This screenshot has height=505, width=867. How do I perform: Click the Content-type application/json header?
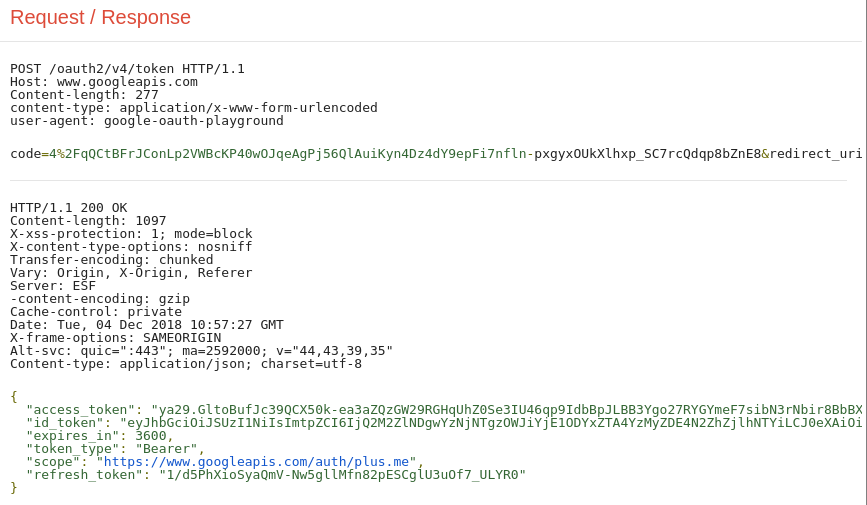pyautogui.click(x=186, y=364)
